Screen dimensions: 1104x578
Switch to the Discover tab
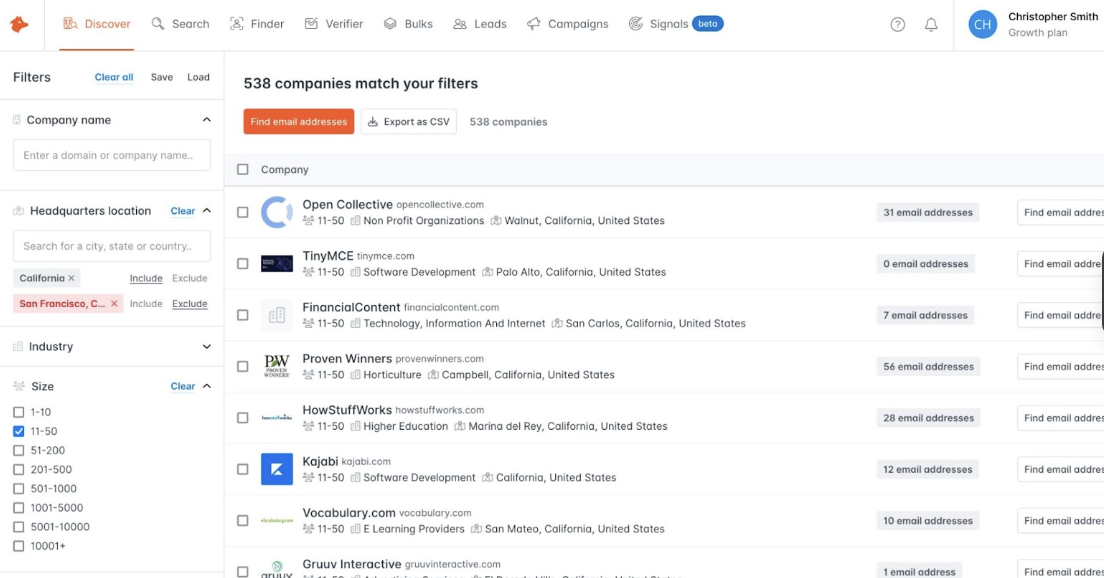point(96,23)
